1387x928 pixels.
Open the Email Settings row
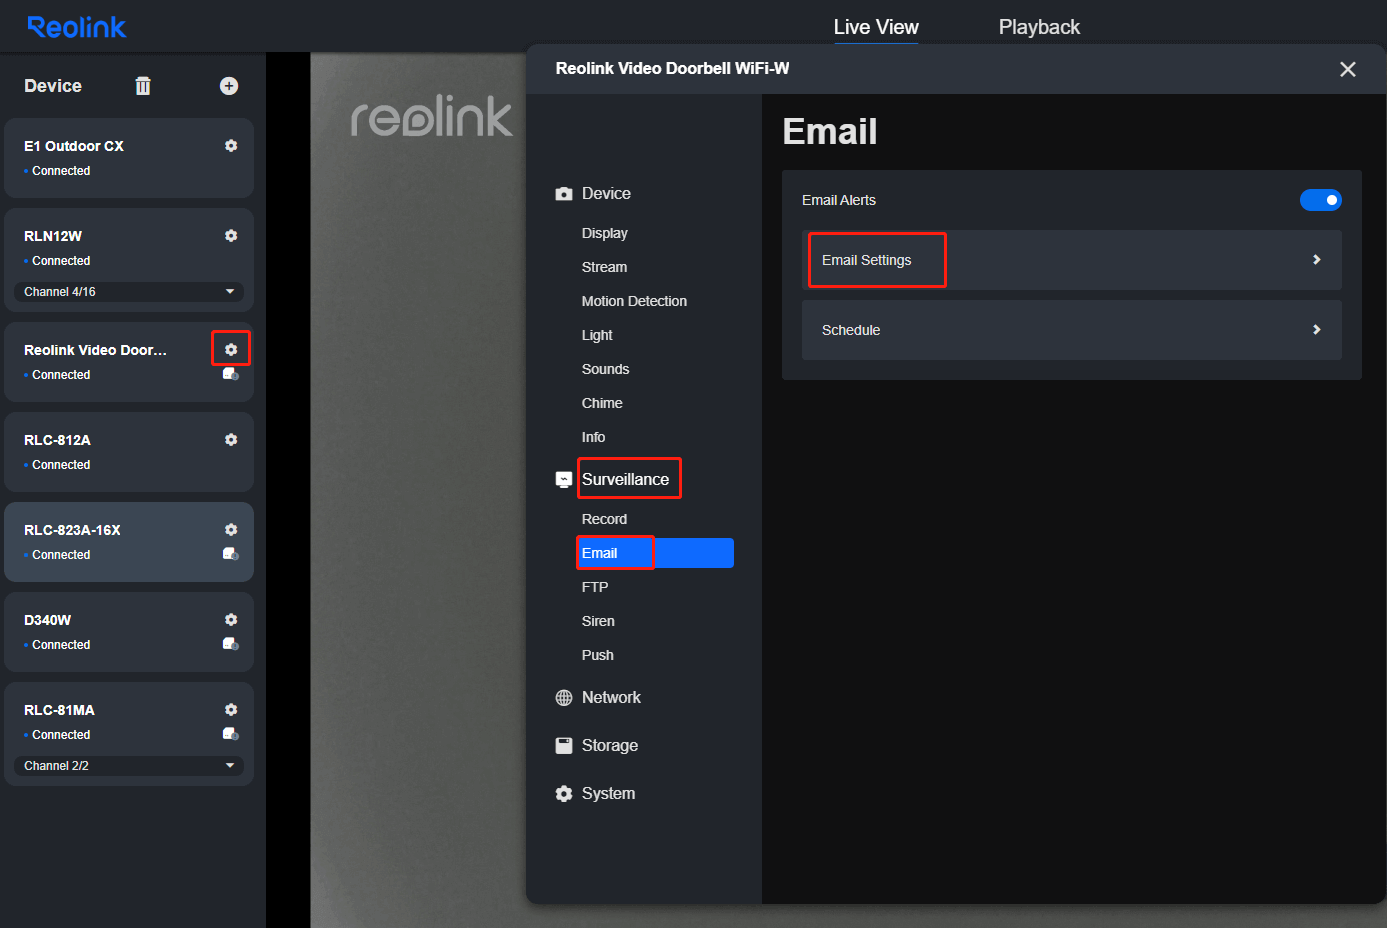1072,260
